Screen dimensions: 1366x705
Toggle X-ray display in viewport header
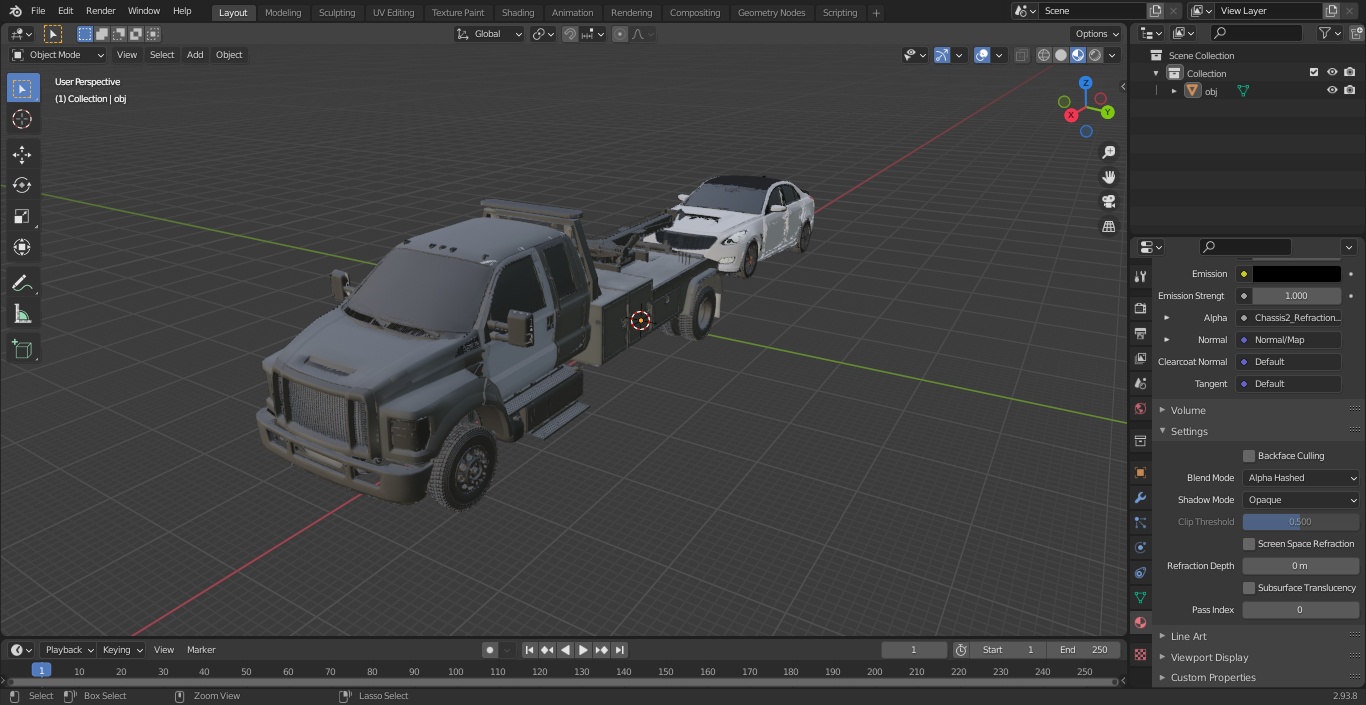[x=1021, y=55]
